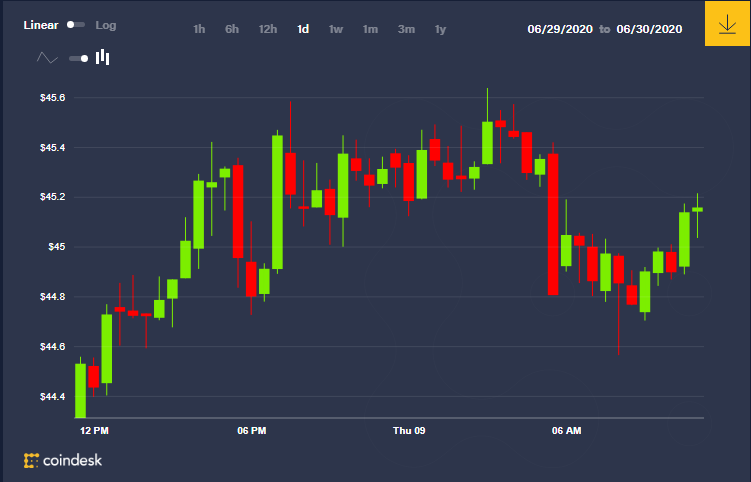Switch to the 1m timeframe
Viewport: 751px width, 482px height.
[x=370, y=29]
